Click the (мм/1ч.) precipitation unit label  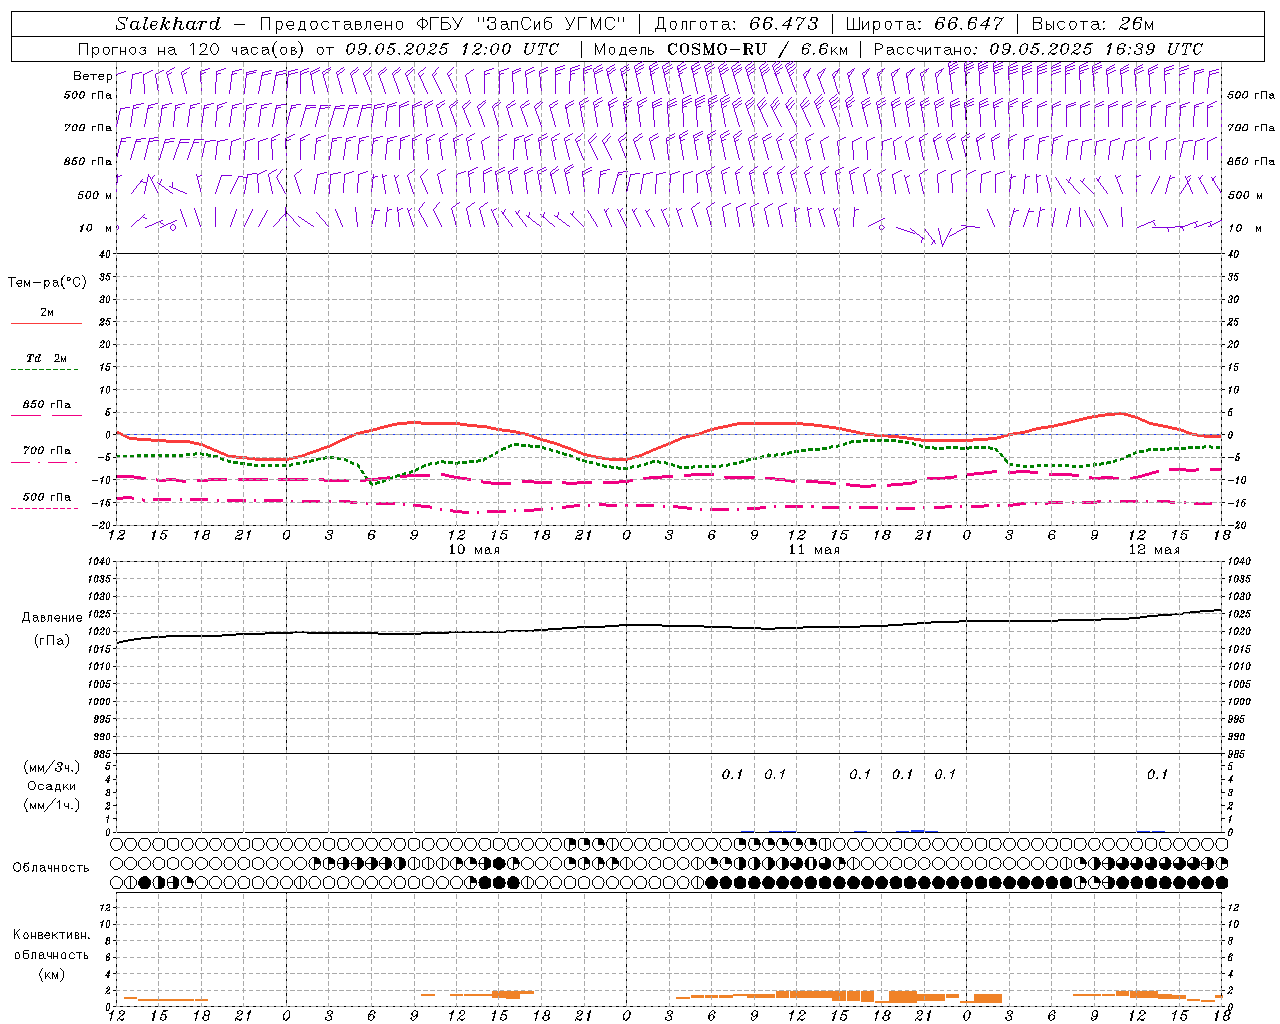[52, 805]
